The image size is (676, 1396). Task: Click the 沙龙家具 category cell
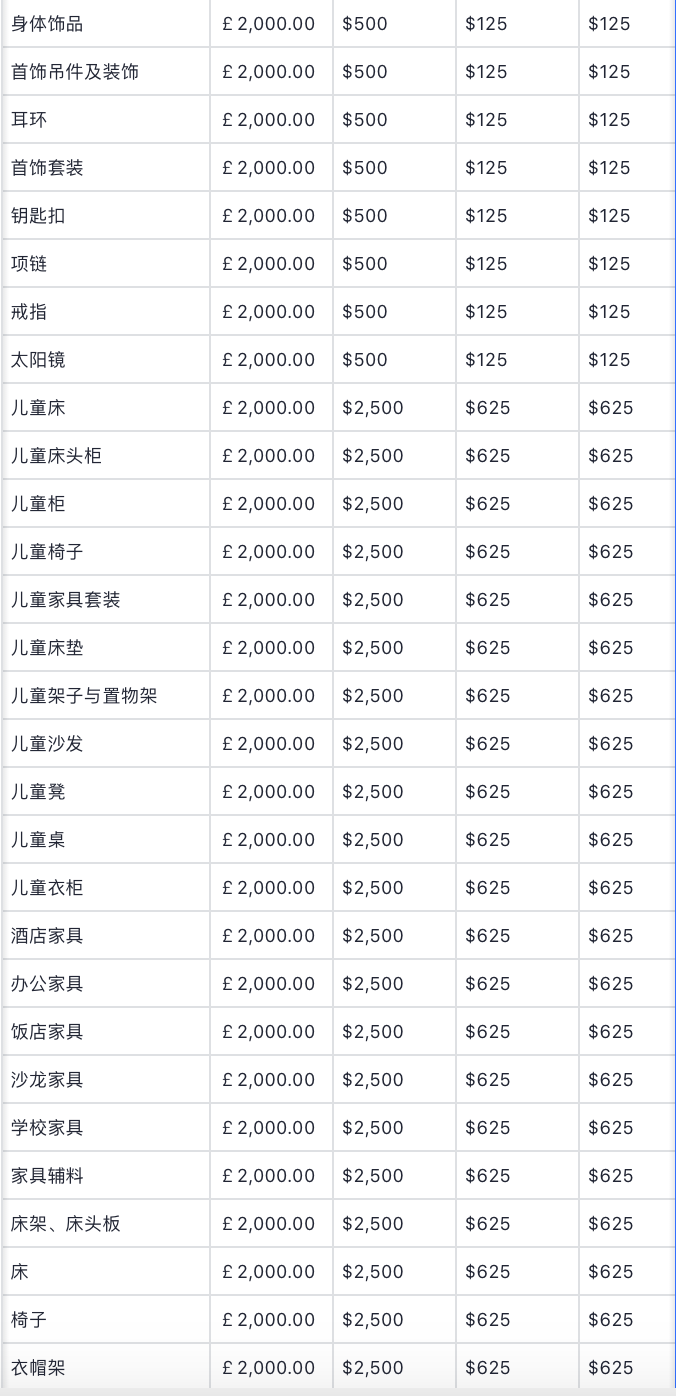[47, 1080]
